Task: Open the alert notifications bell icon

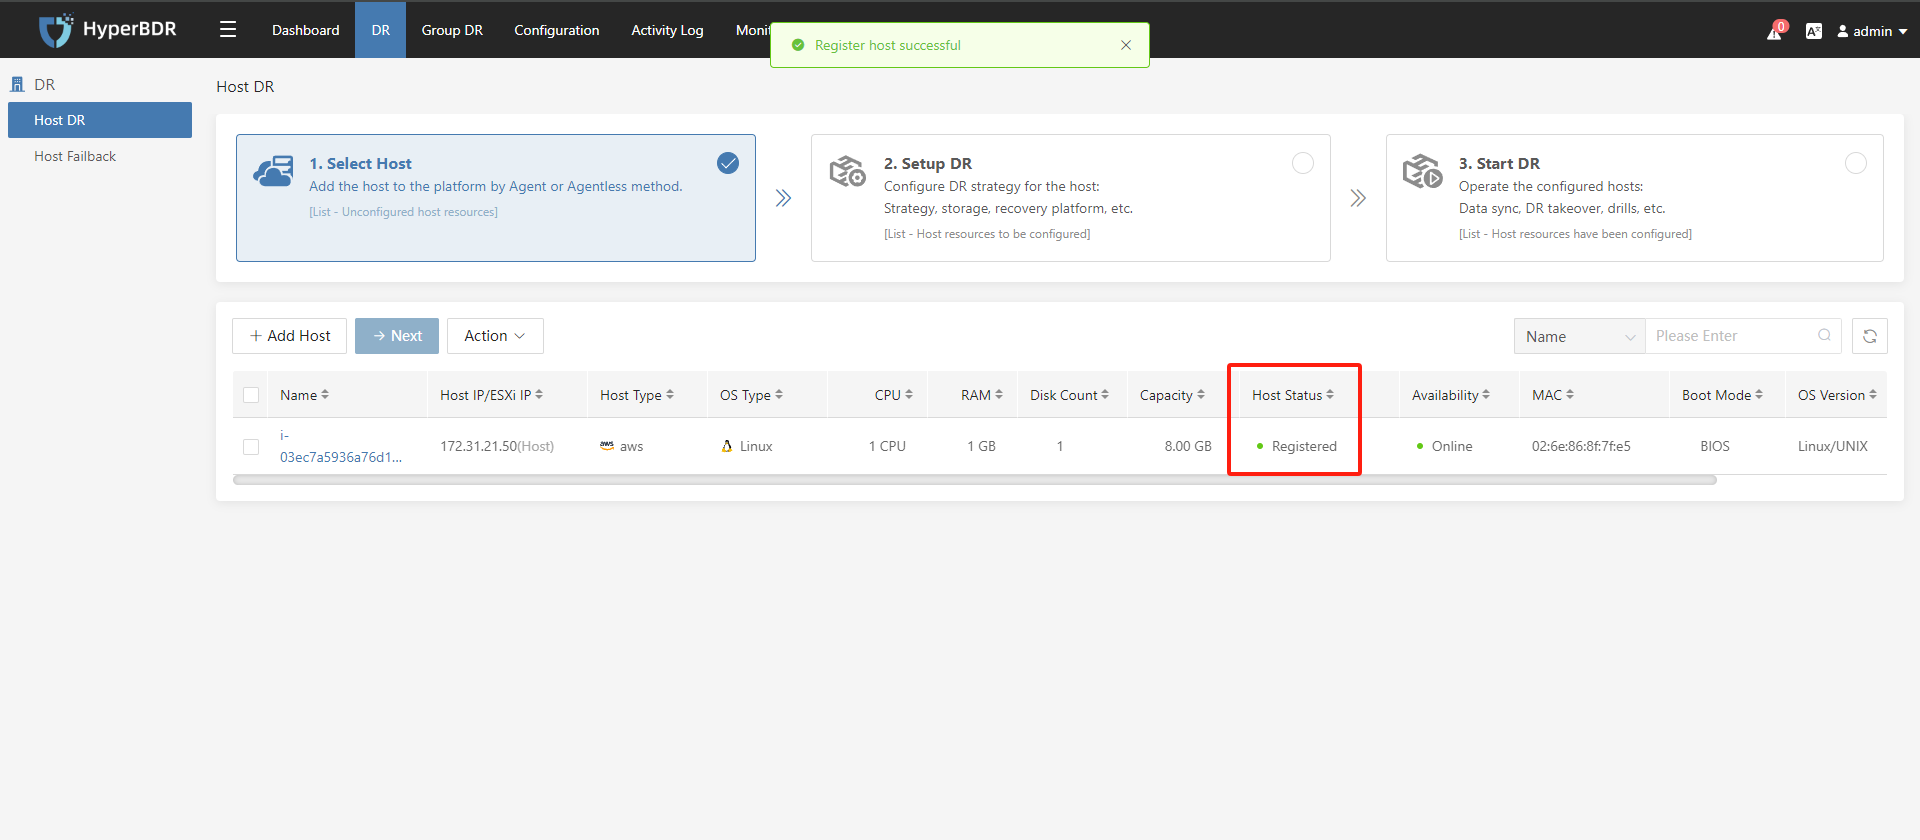Action: pos(1775,31)
